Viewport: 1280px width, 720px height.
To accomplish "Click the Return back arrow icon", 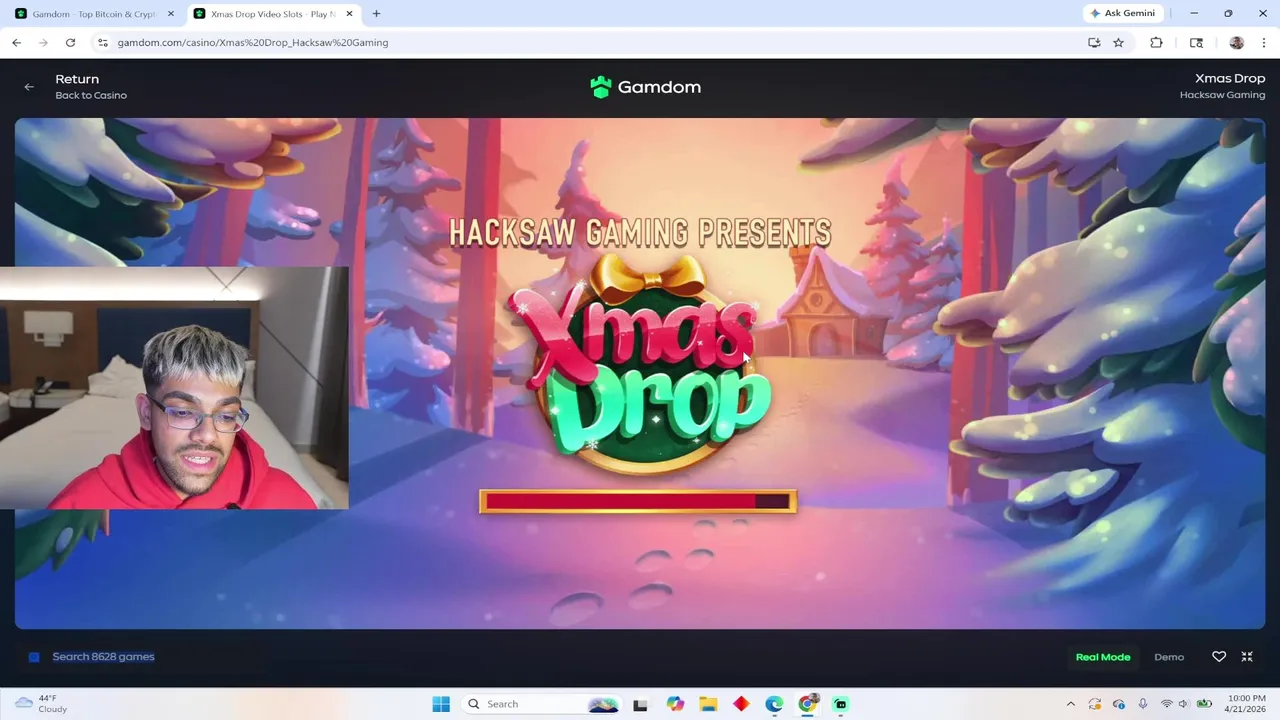I will [29, 87].
